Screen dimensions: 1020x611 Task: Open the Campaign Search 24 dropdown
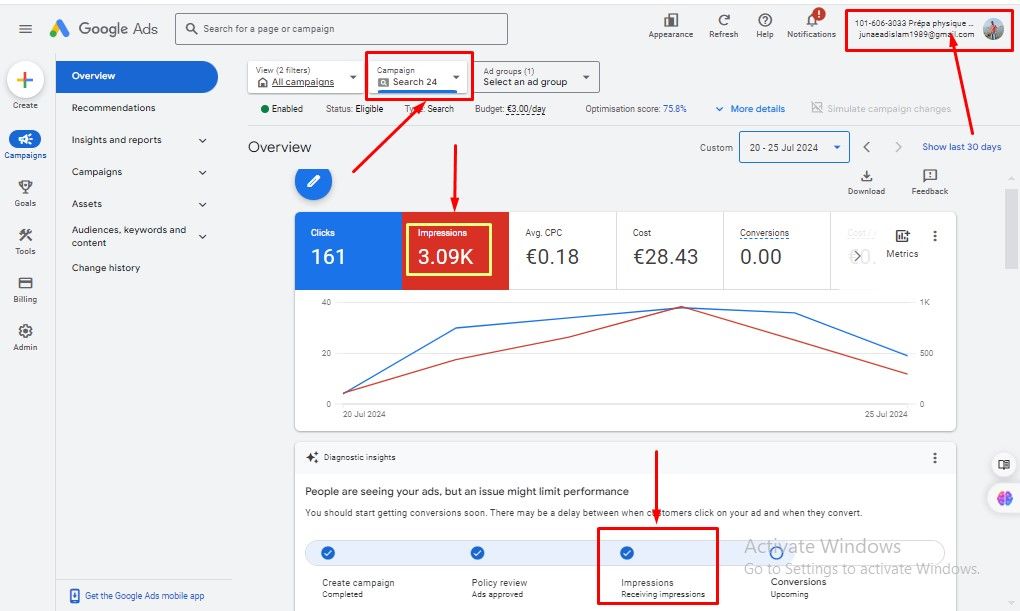click(419, 77)
